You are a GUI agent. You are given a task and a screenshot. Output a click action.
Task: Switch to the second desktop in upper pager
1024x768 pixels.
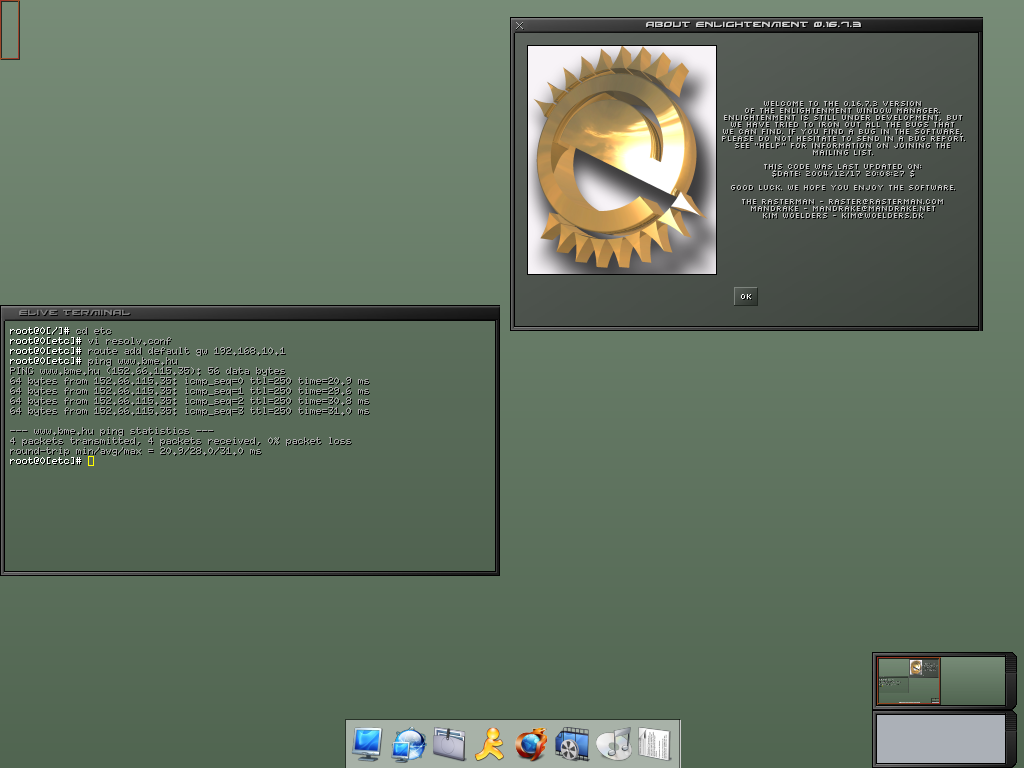tap(972, 681)
